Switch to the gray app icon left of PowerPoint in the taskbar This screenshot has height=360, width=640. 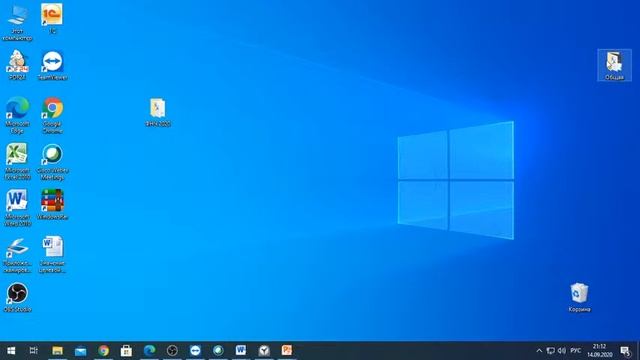(x=264, y=351)
